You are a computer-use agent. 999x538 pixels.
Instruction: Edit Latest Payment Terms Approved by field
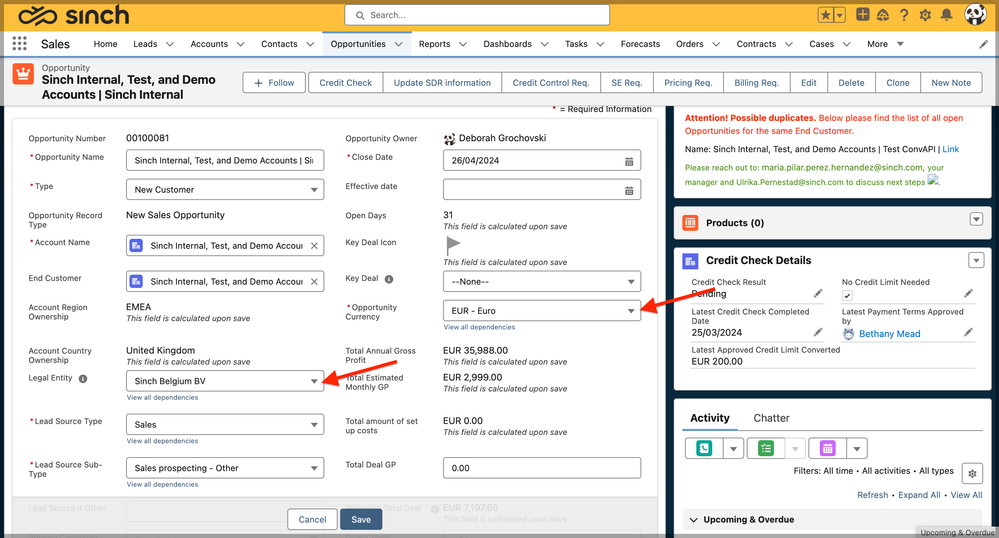(x=968, y=332)
